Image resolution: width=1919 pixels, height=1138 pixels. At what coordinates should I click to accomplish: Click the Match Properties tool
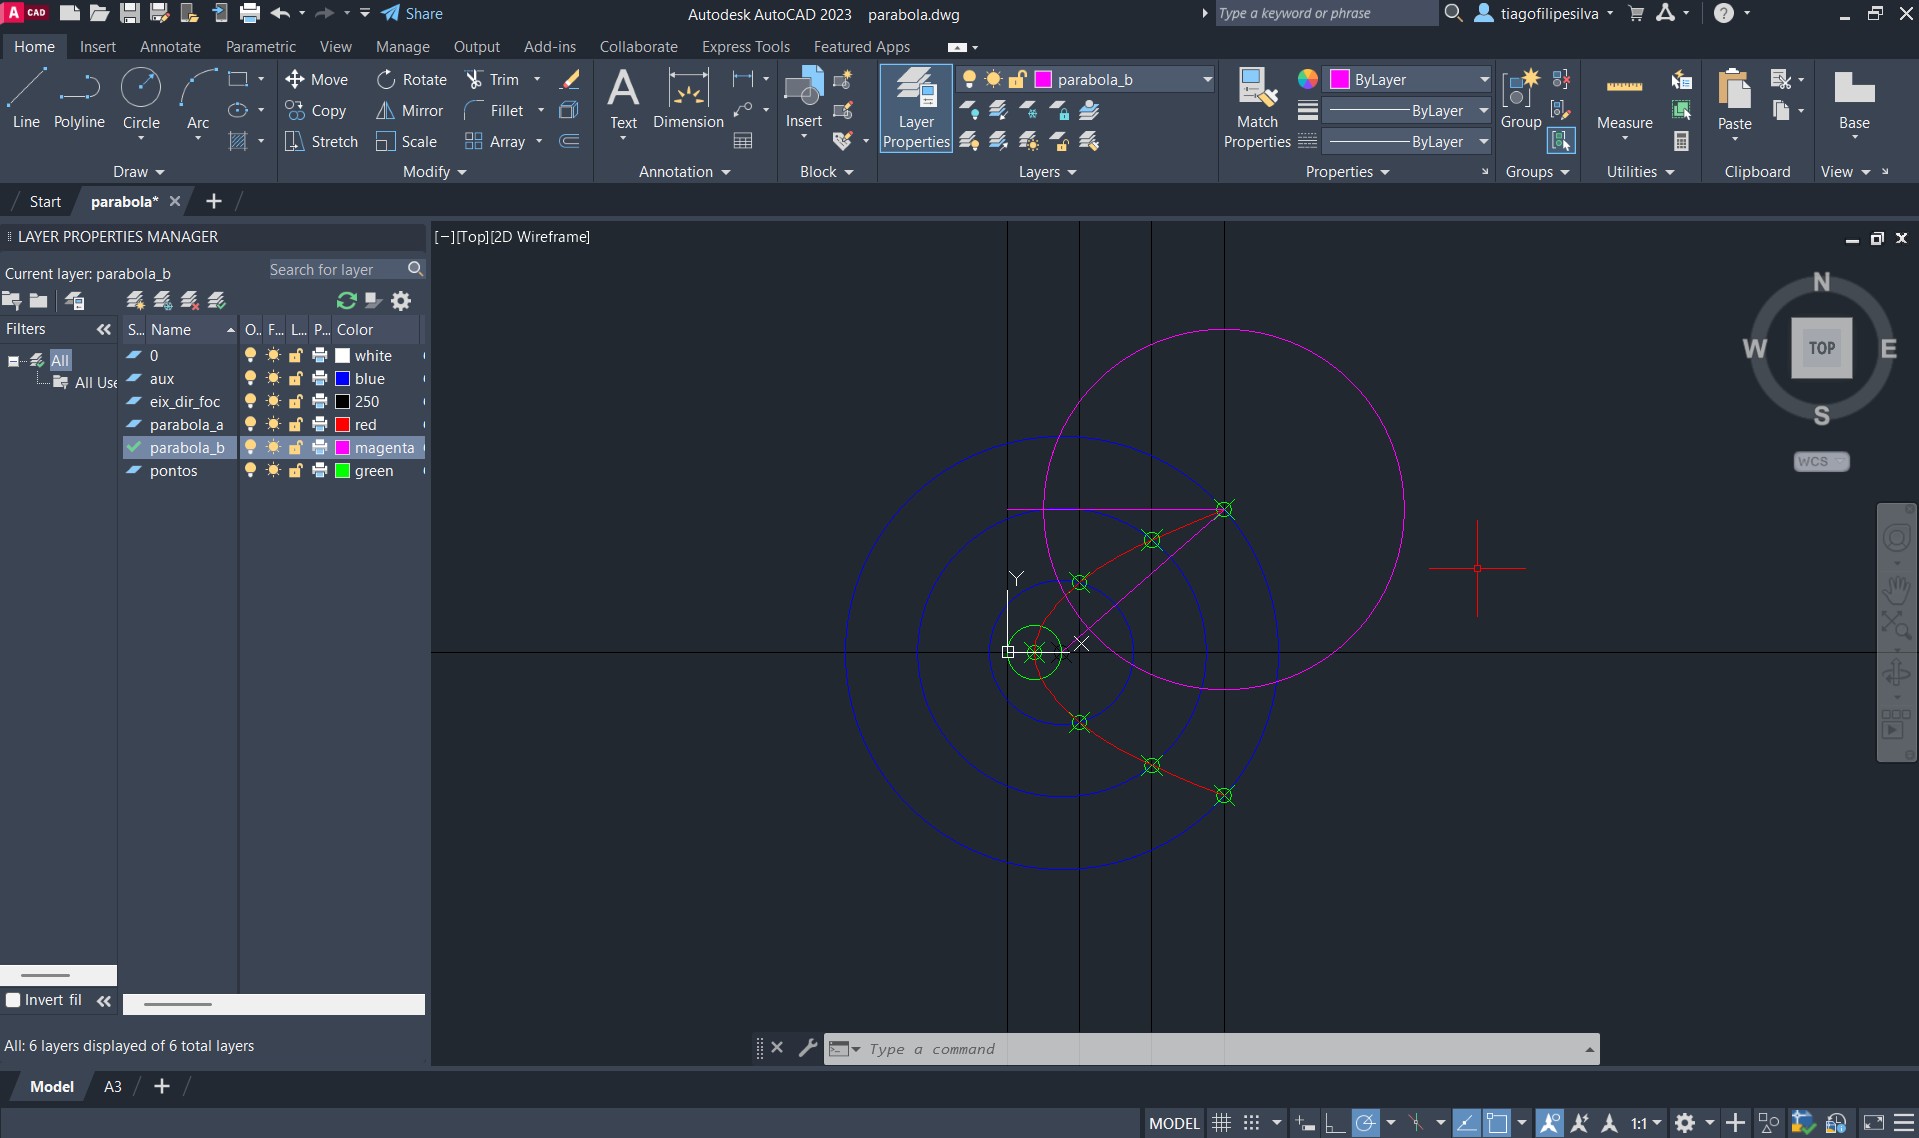[x=1257, y=108]
